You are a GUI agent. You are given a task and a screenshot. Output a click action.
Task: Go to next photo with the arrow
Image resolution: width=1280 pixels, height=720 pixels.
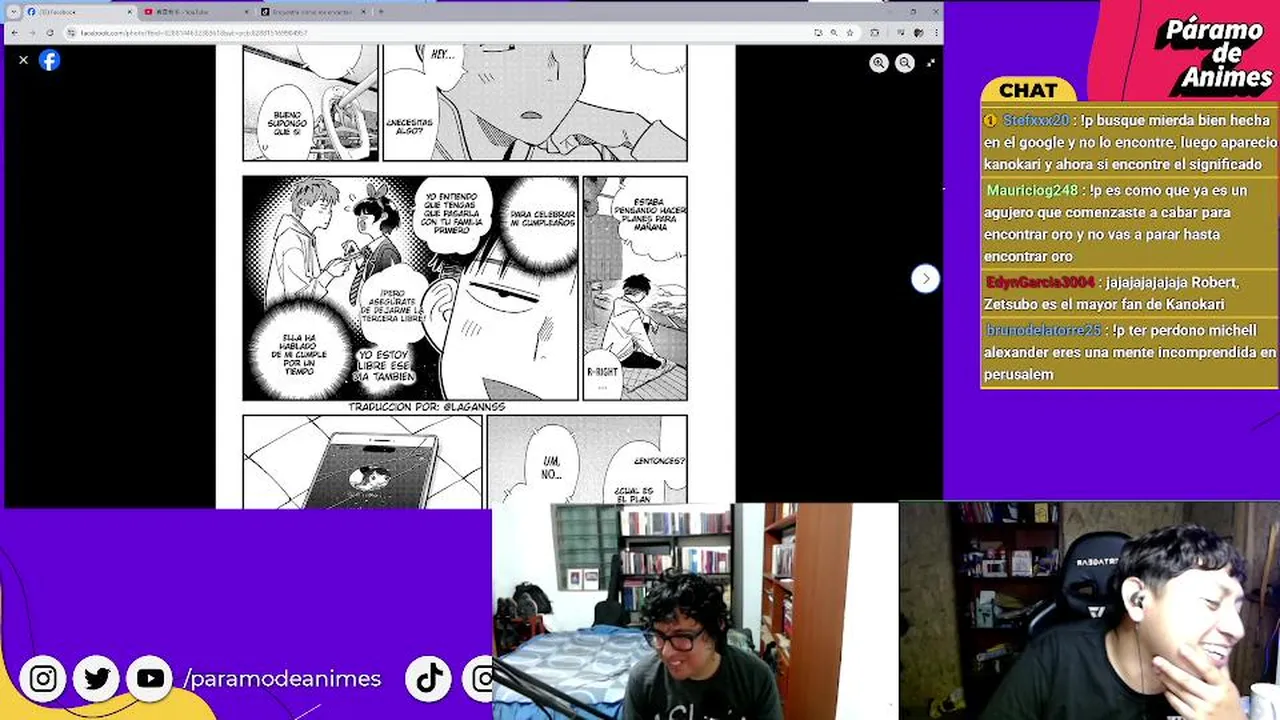click(x=925, y=278)
